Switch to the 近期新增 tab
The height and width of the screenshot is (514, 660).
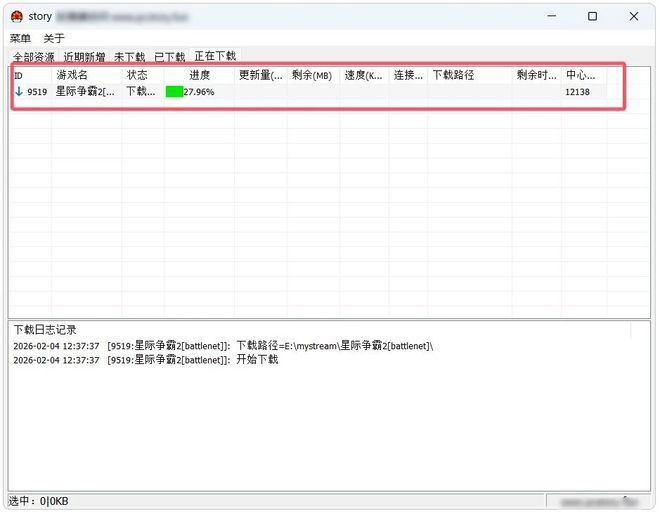coord(84,57)
